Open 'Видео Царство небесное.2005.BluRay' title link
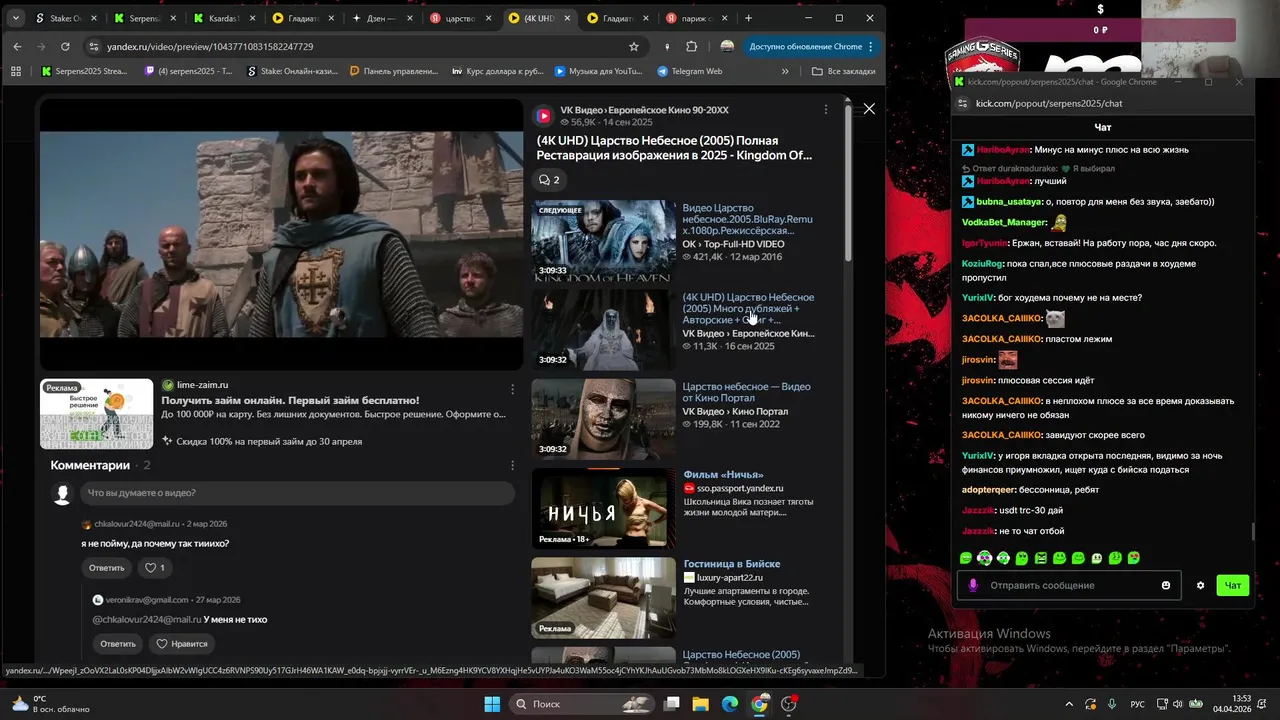This screenshot has height=720, width=1280. pos(748,219)
